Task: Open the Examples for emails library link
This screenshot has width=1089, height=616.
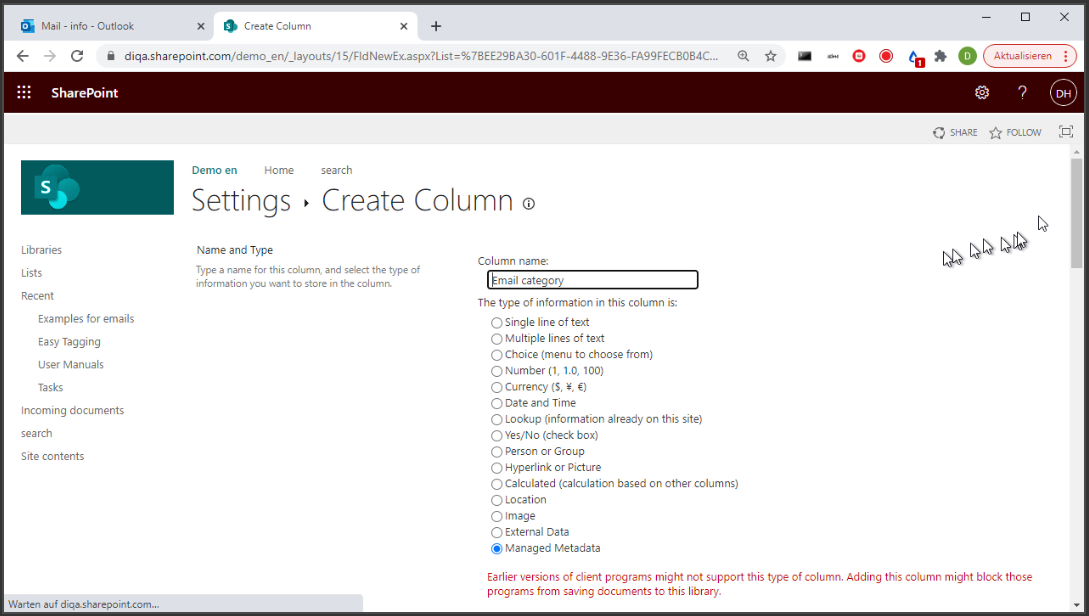Action: click(86, 319)
